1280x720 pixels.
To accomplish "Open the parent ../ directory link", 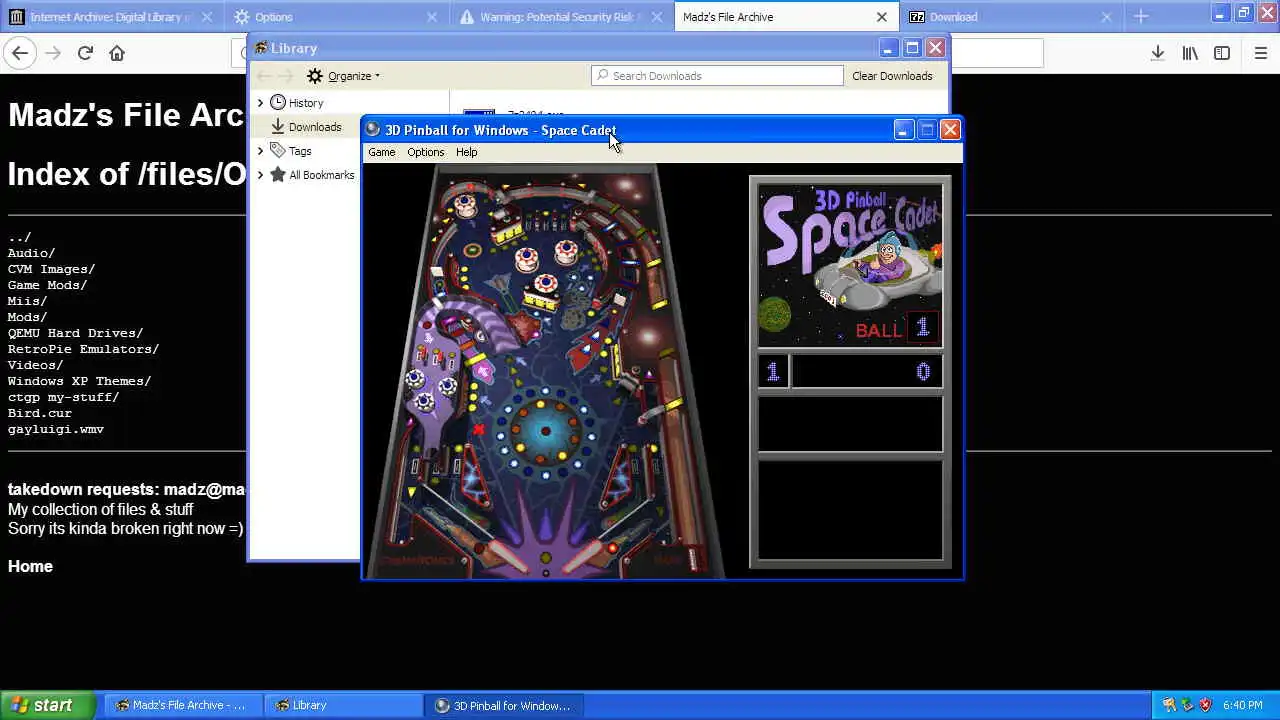I will pyautogui.click(x=19, y=237).
